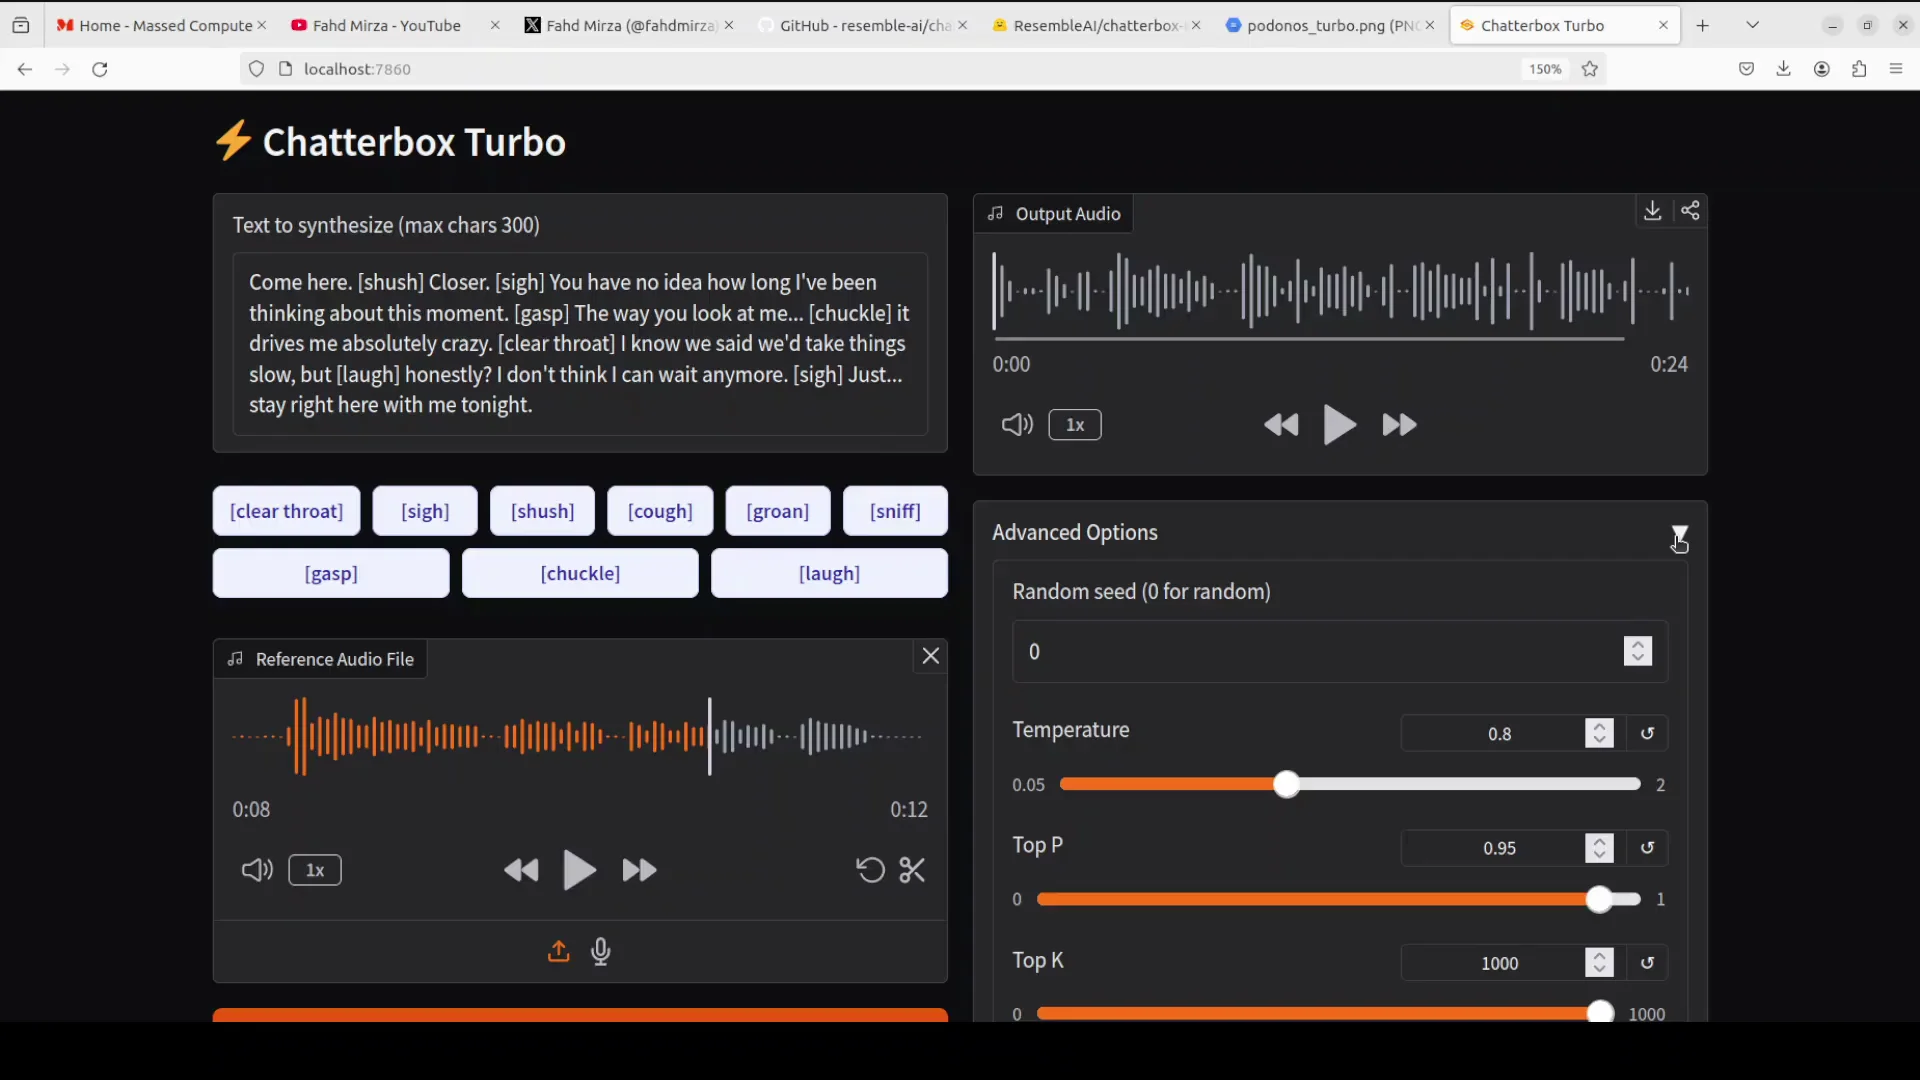Image resolution: width=1920 pixels, height=1080 pixels.
Task: Record reference audio with the microphone
Action: click(x=601, y=952)
